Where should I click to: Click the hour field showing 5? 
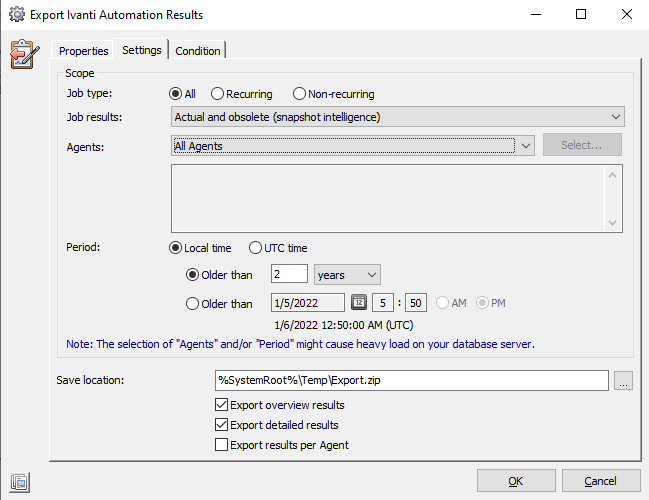(383, 303)
